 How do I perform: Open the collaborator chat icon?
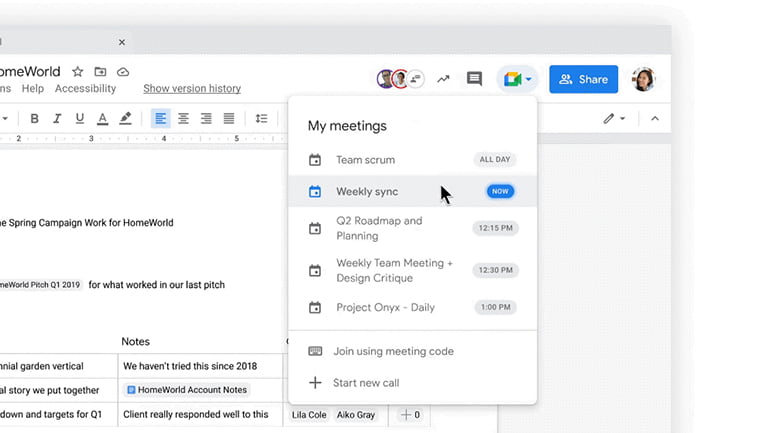pyautogui.click(x=416, y=79)
